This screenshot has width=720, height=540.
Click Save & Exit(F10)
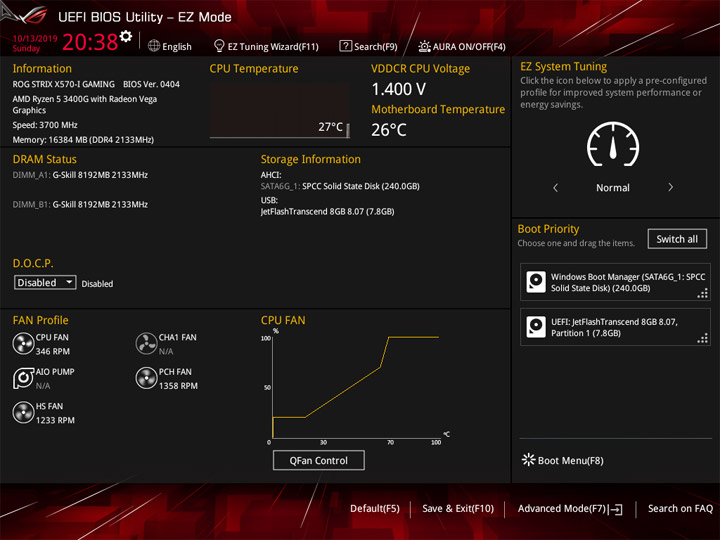458,509
